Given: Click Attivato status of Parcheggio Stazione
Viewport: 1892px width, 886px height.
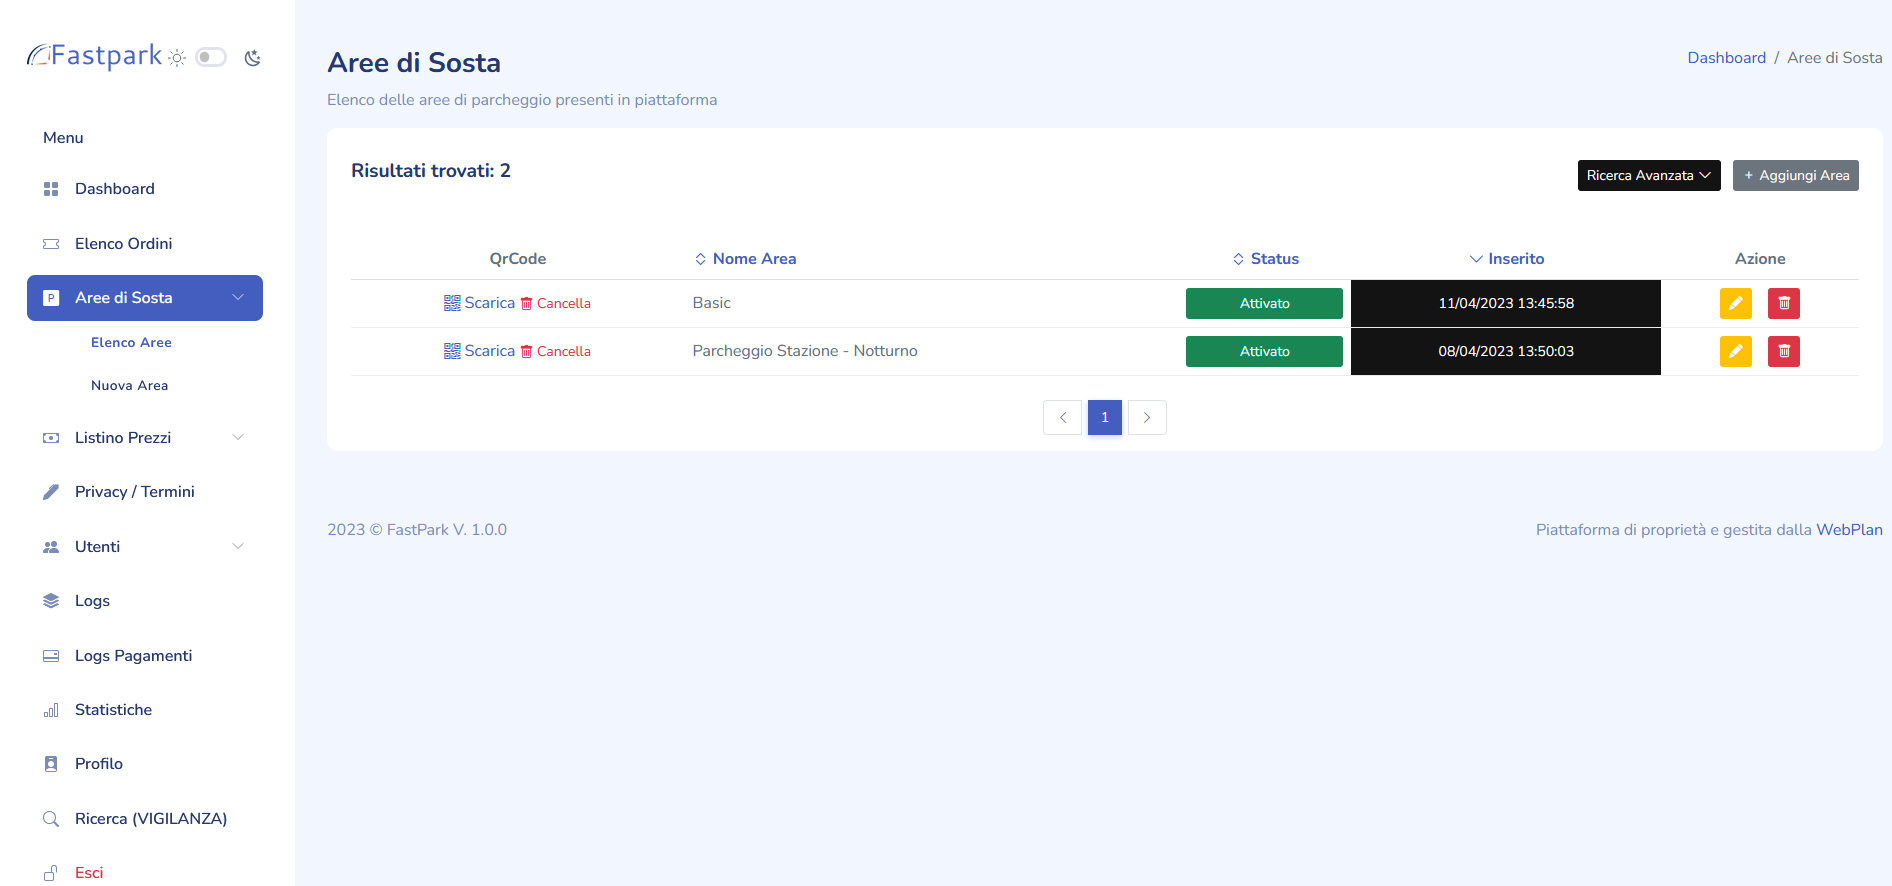Looking at the screenshot, I should [1264, 351].
